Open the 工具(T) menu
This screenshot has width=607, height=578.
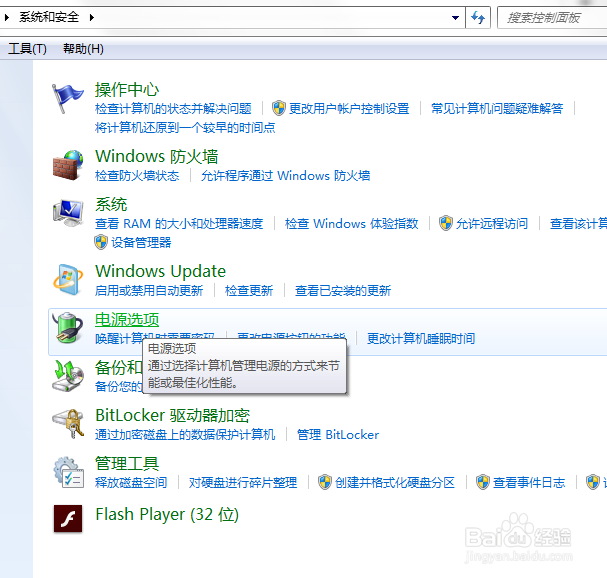coord(27,49)
